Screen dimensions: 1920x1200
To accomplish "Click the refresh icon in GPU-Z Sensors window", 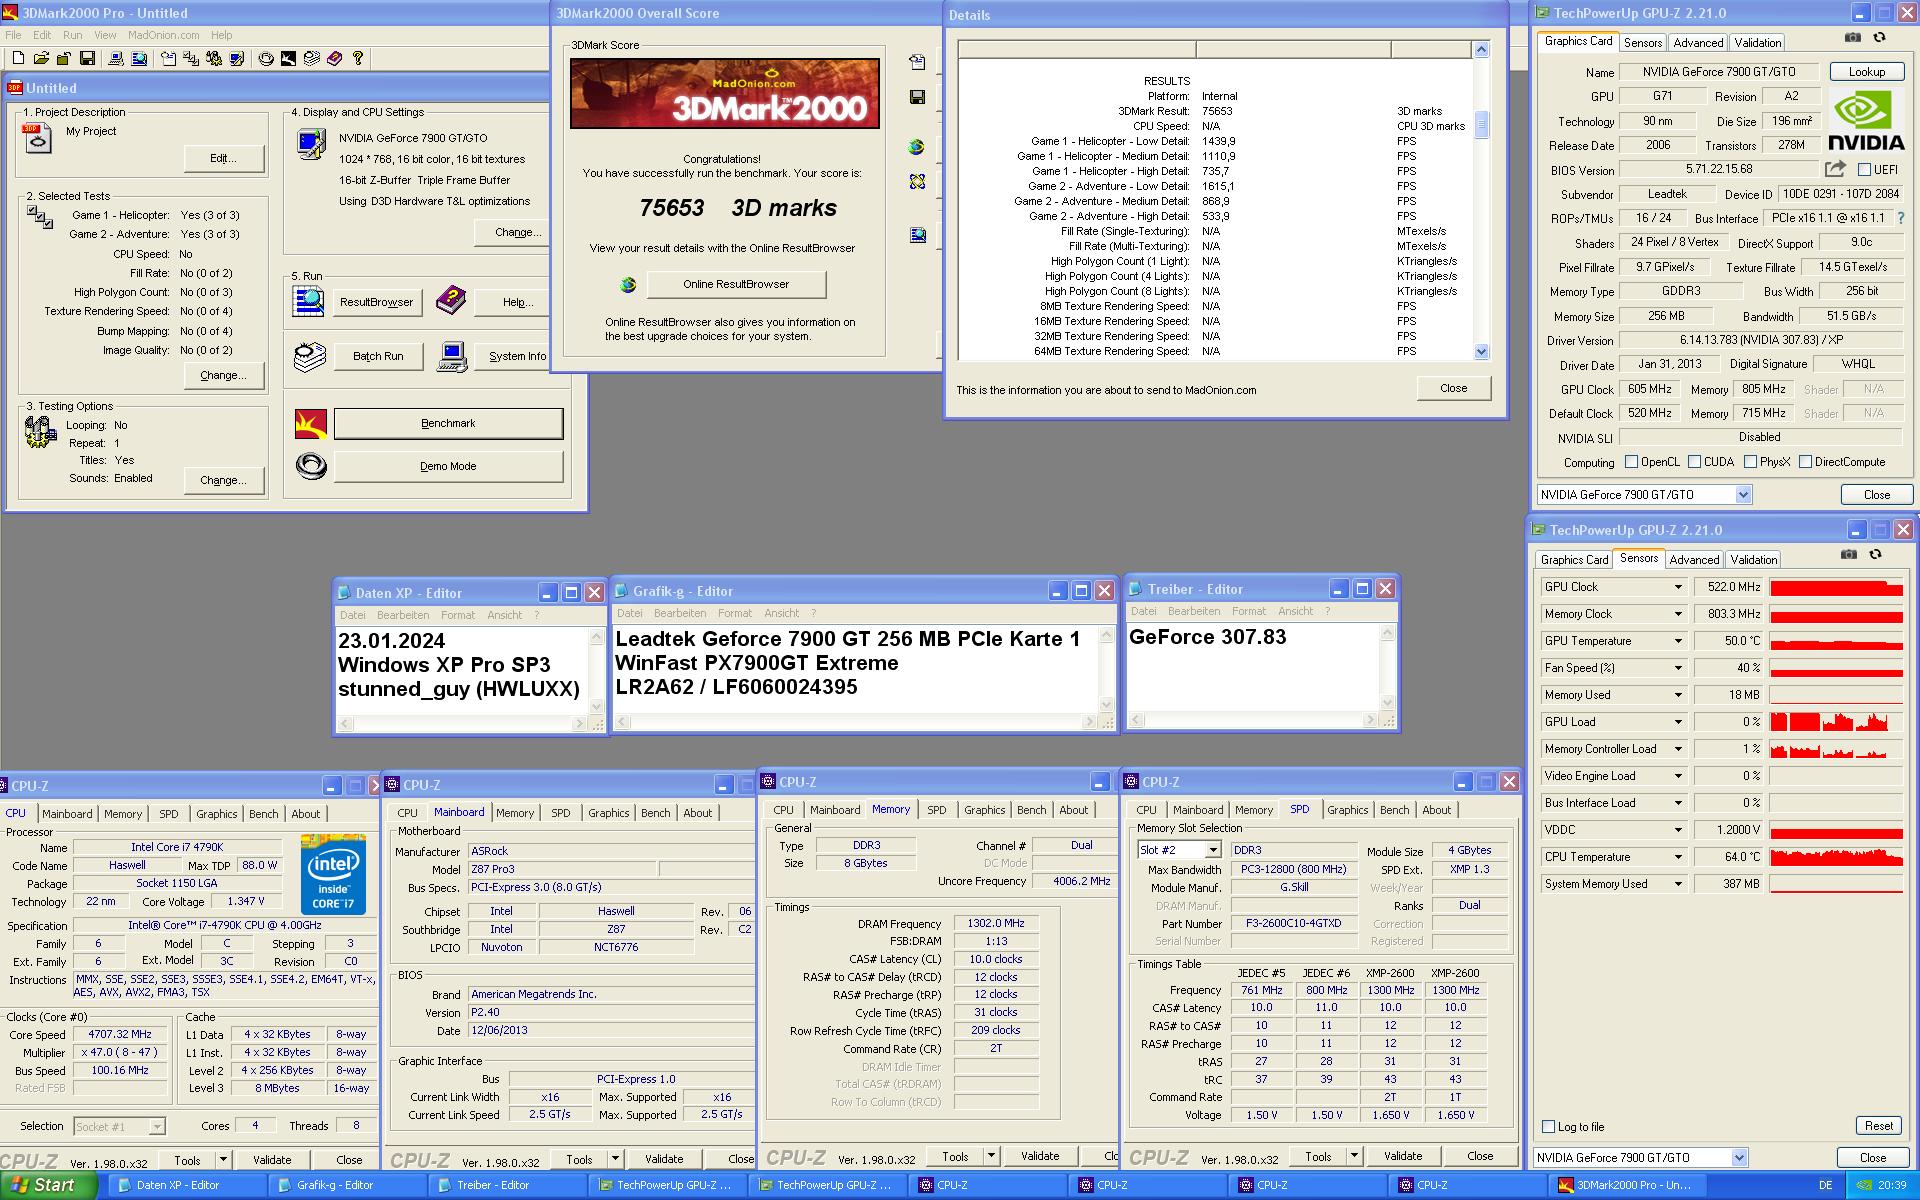I will click(1875, 554).
